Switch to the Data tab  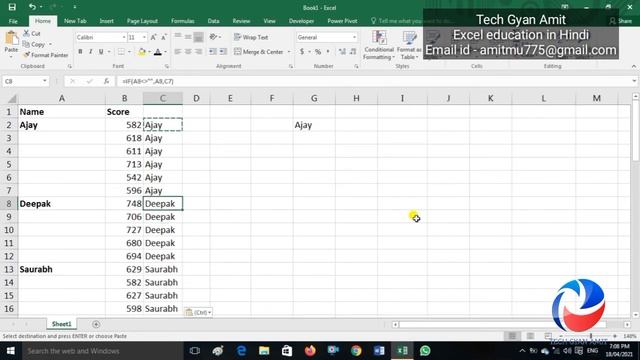tap(213, 21)
